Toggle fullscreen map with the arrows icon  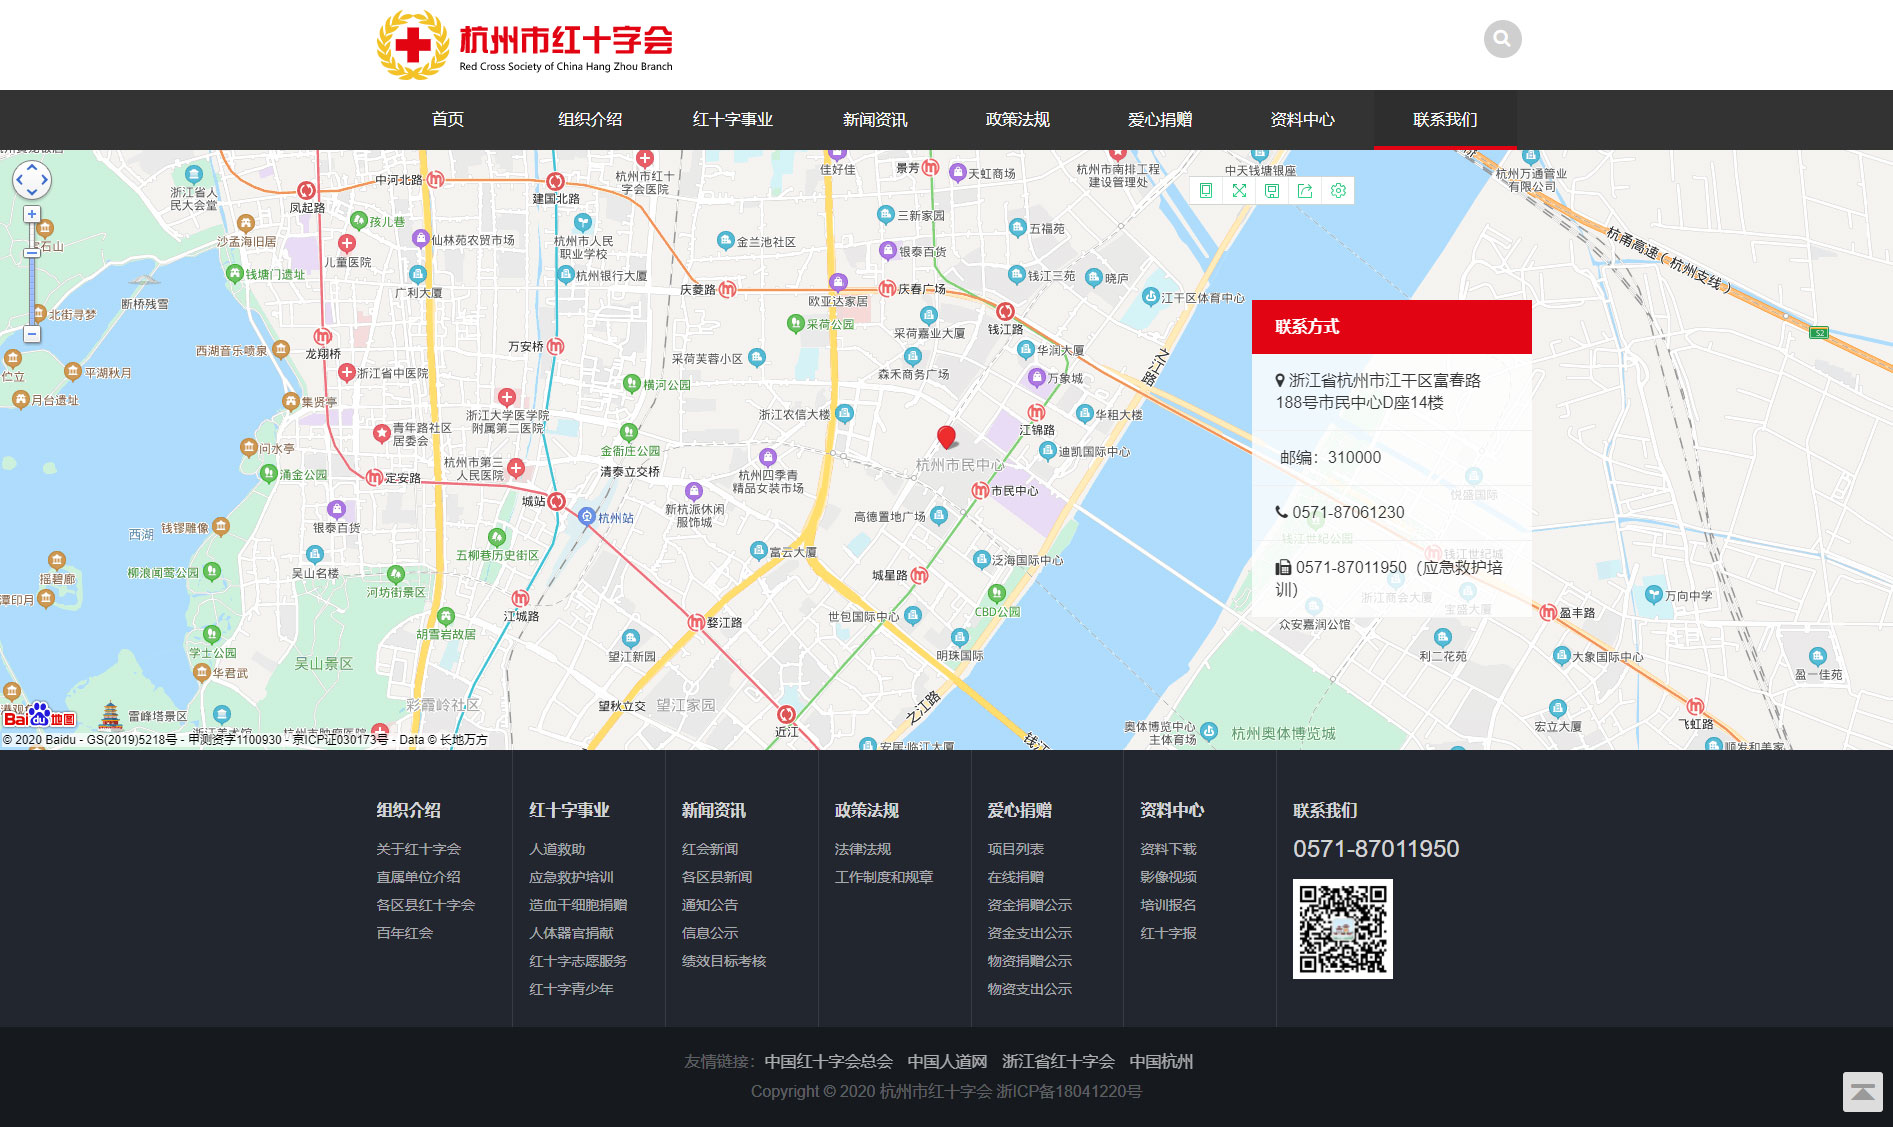click(x=1239, y=190)
